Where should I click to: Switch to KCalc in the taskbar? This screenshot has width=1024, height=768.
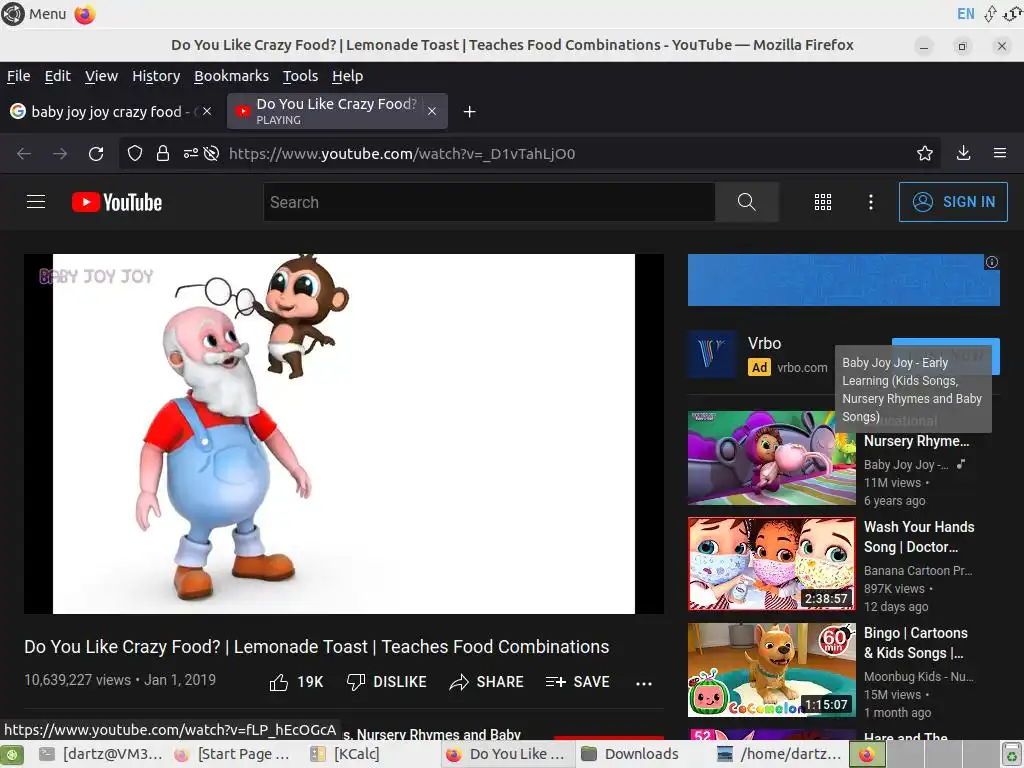click(346, 754)
